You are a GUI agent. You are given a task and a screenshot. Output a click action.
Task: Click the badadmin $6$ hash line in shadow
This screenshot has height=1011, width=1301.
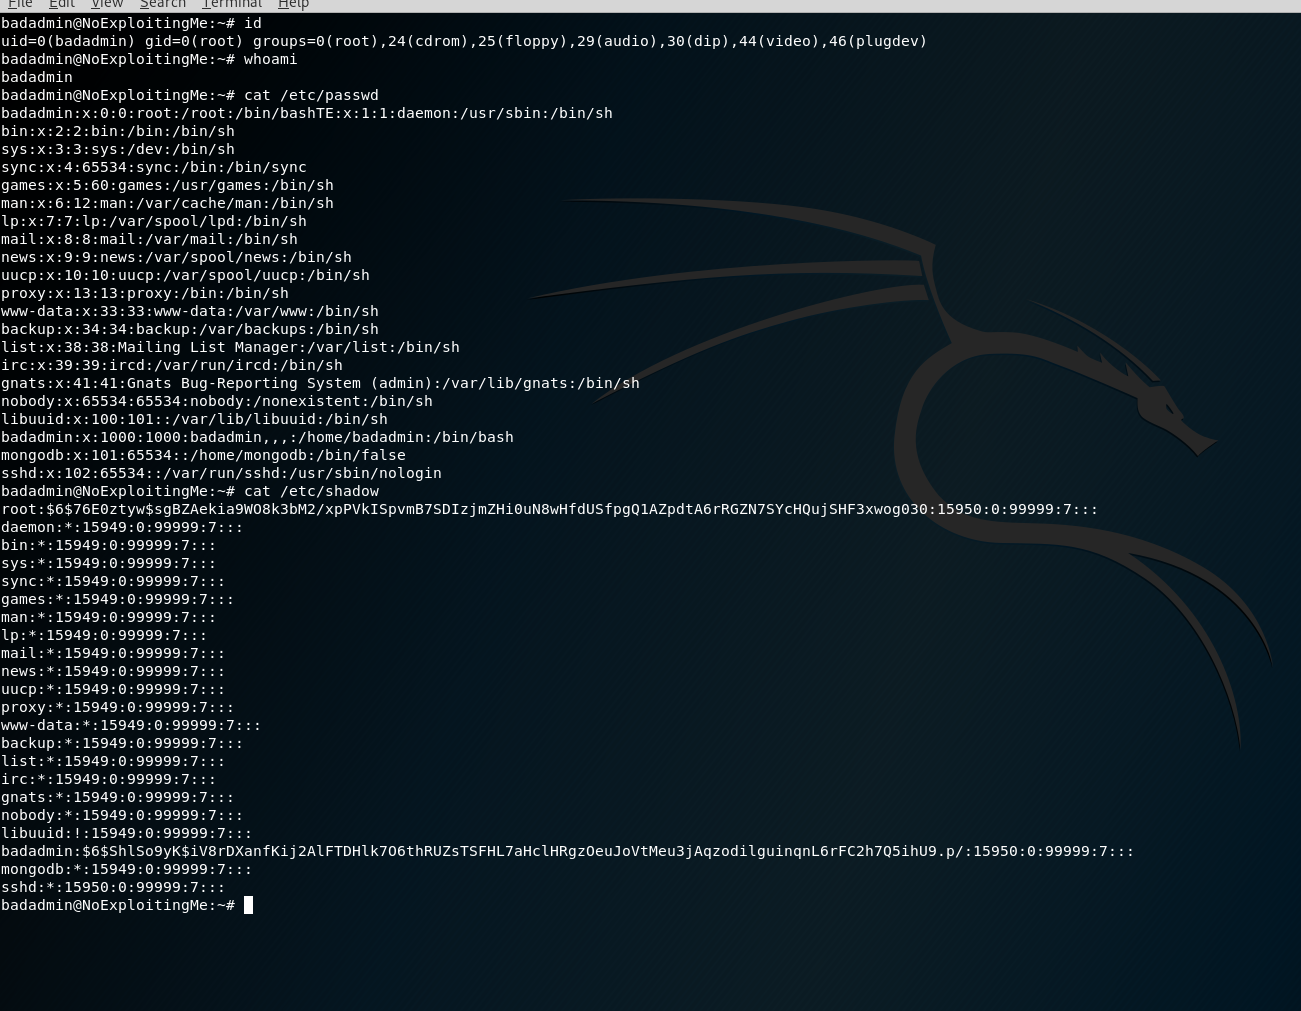567,851
